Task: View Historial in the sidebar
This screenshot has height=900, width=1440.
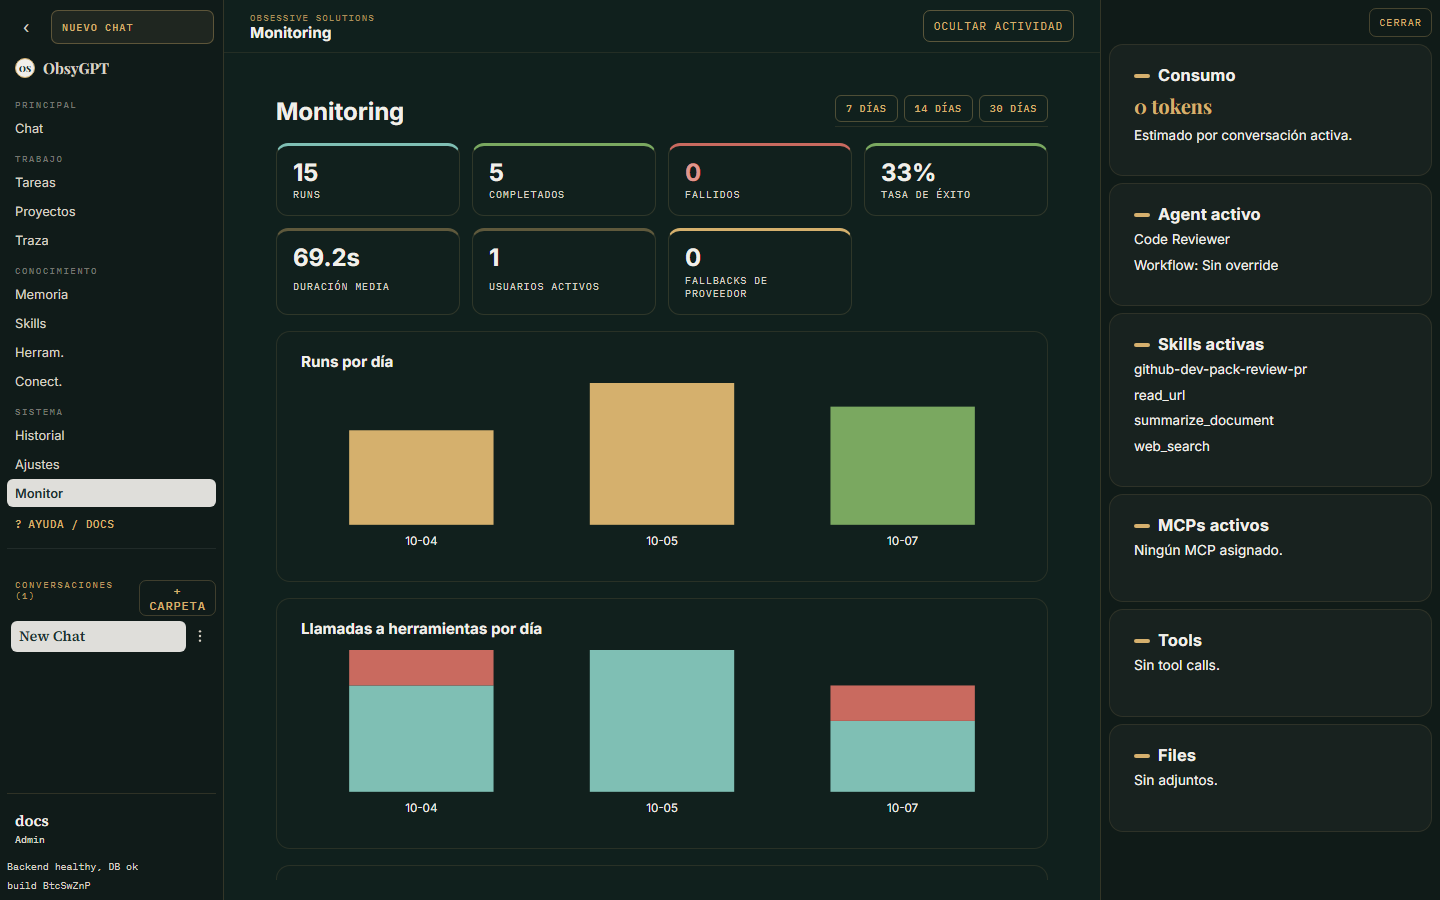Action: [111, 436]
